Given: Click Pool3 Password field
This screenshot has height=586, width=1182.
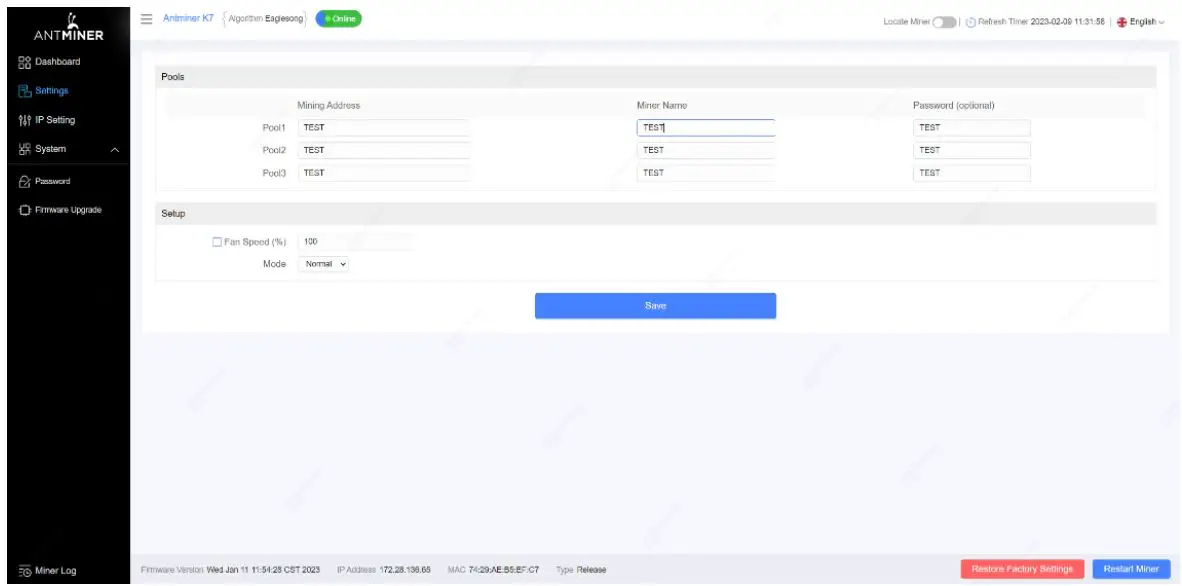Looking at the screenshot, I should tap(972, 173).
